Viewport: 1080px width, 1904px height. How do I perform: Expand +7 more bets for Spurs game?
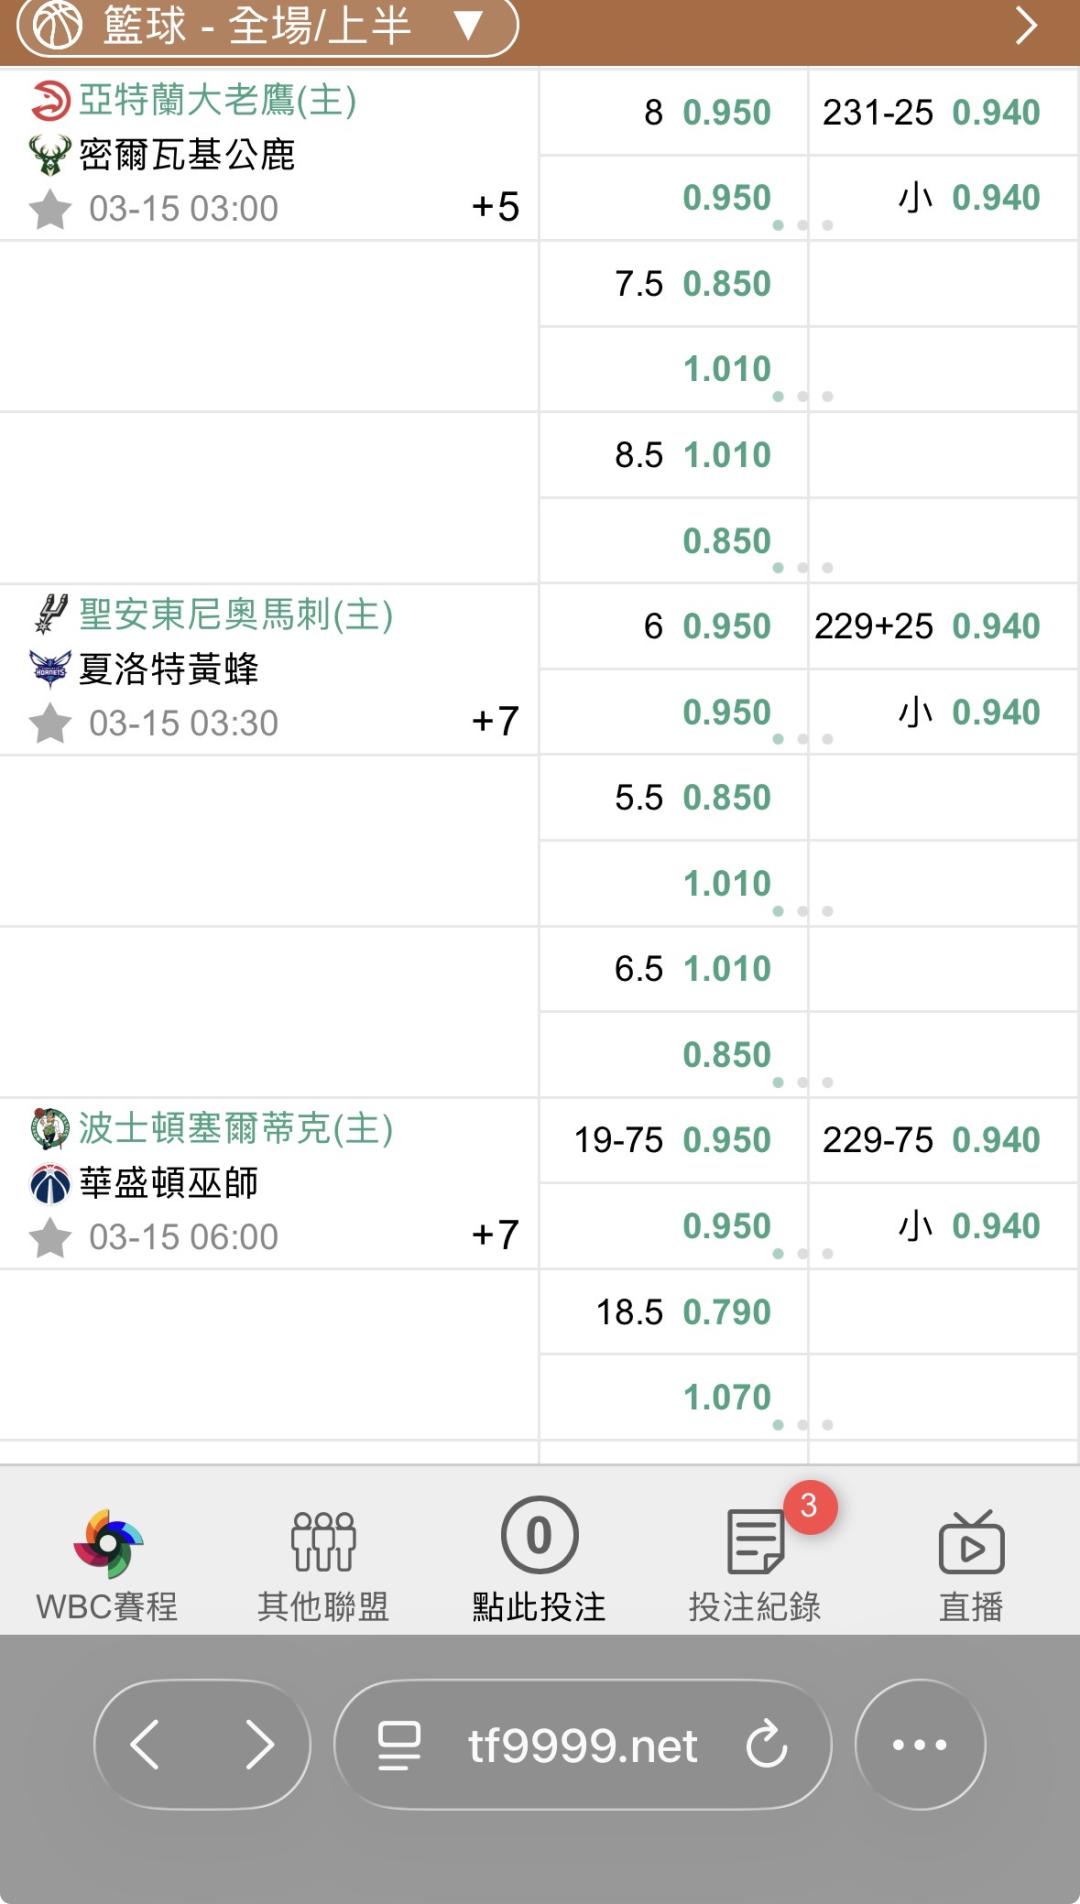pos(495,721)
